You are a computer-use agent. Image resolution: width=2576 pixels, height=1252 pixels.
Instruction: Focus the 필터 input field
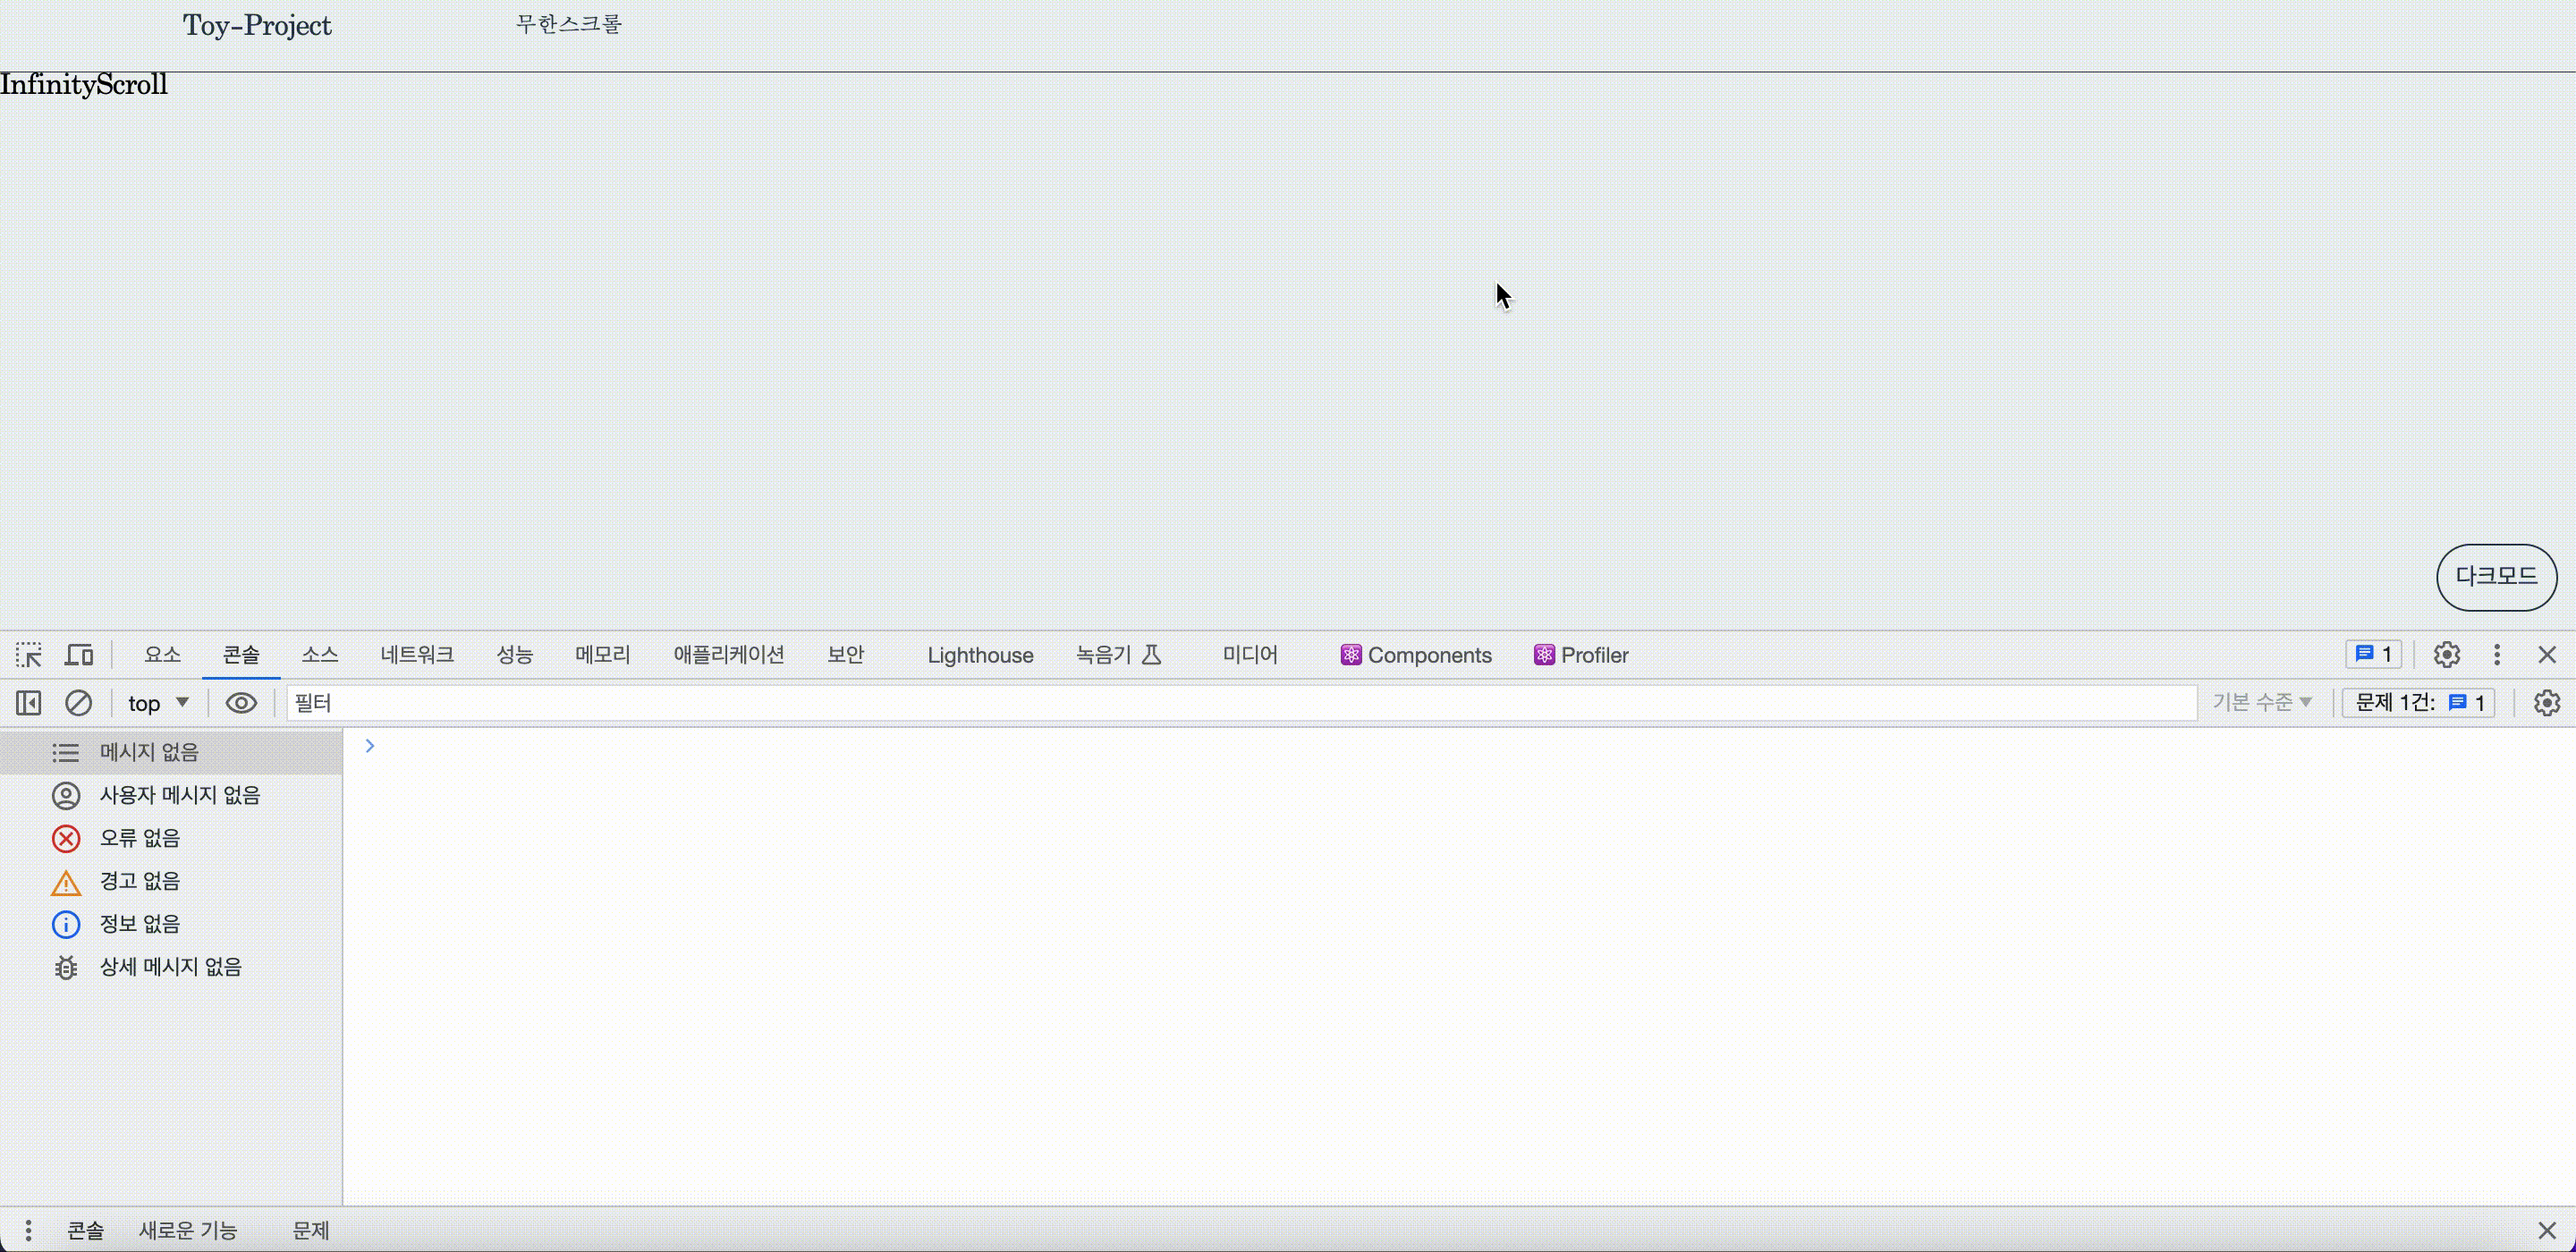[1240, 703]
